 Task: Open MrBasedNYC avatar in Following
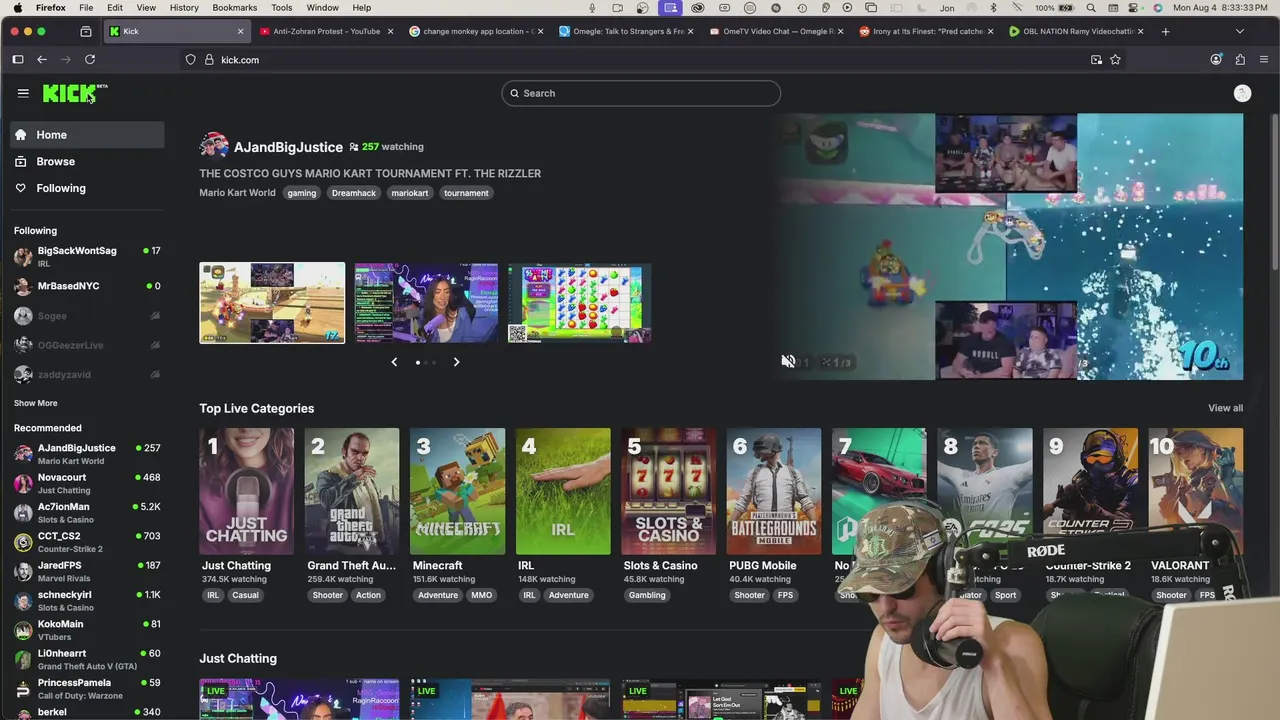[x=23, y=286]
